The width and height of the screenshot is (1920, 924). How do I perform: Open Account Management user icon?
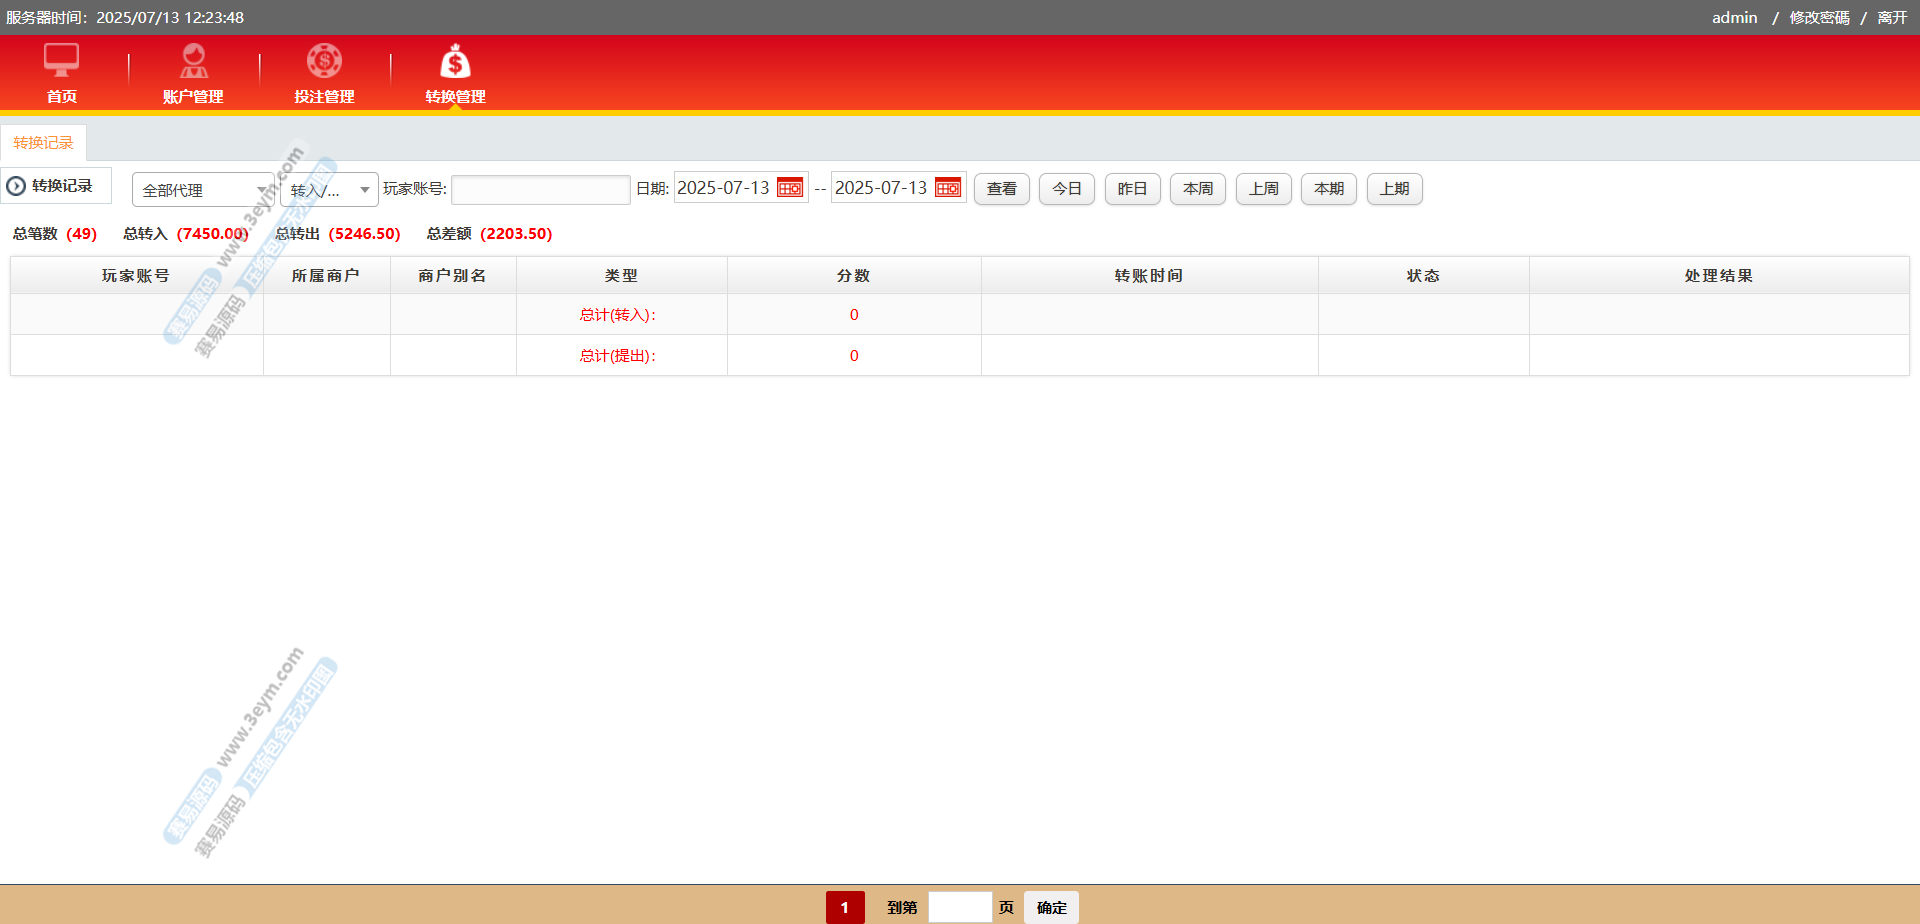point(193,61)
